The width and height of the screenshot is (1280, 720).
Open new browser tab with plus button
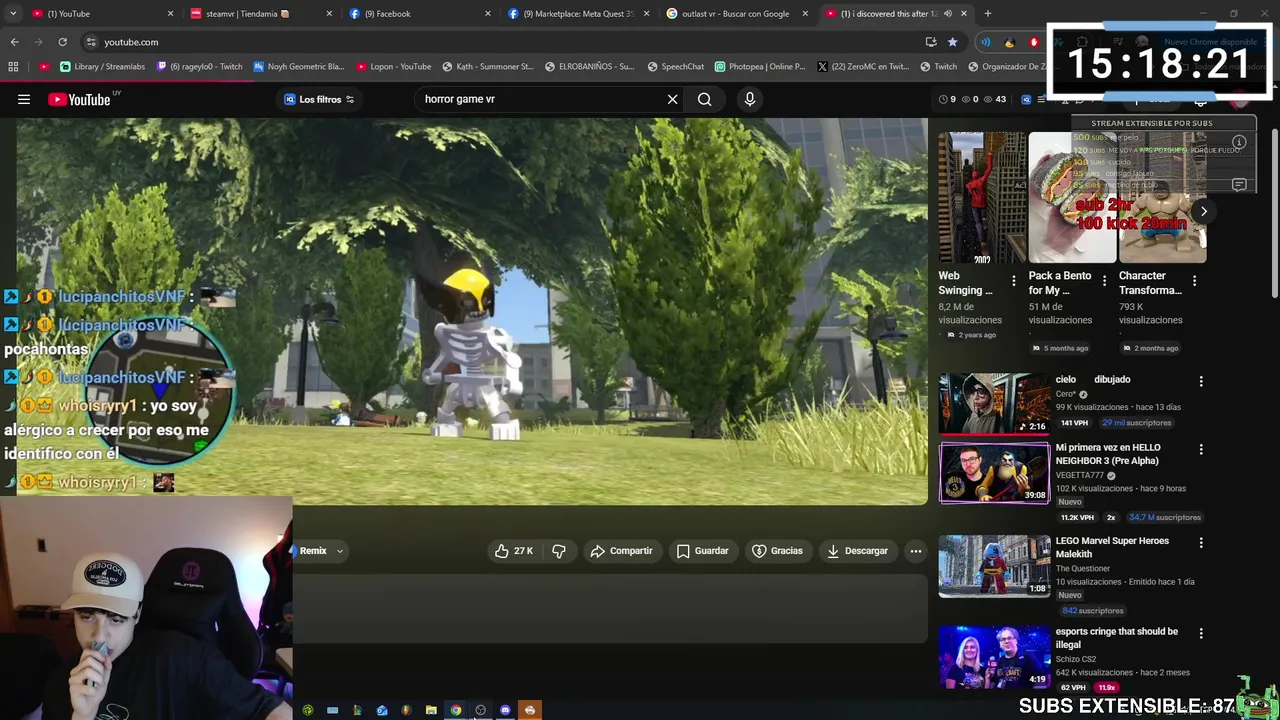point(988,14)
